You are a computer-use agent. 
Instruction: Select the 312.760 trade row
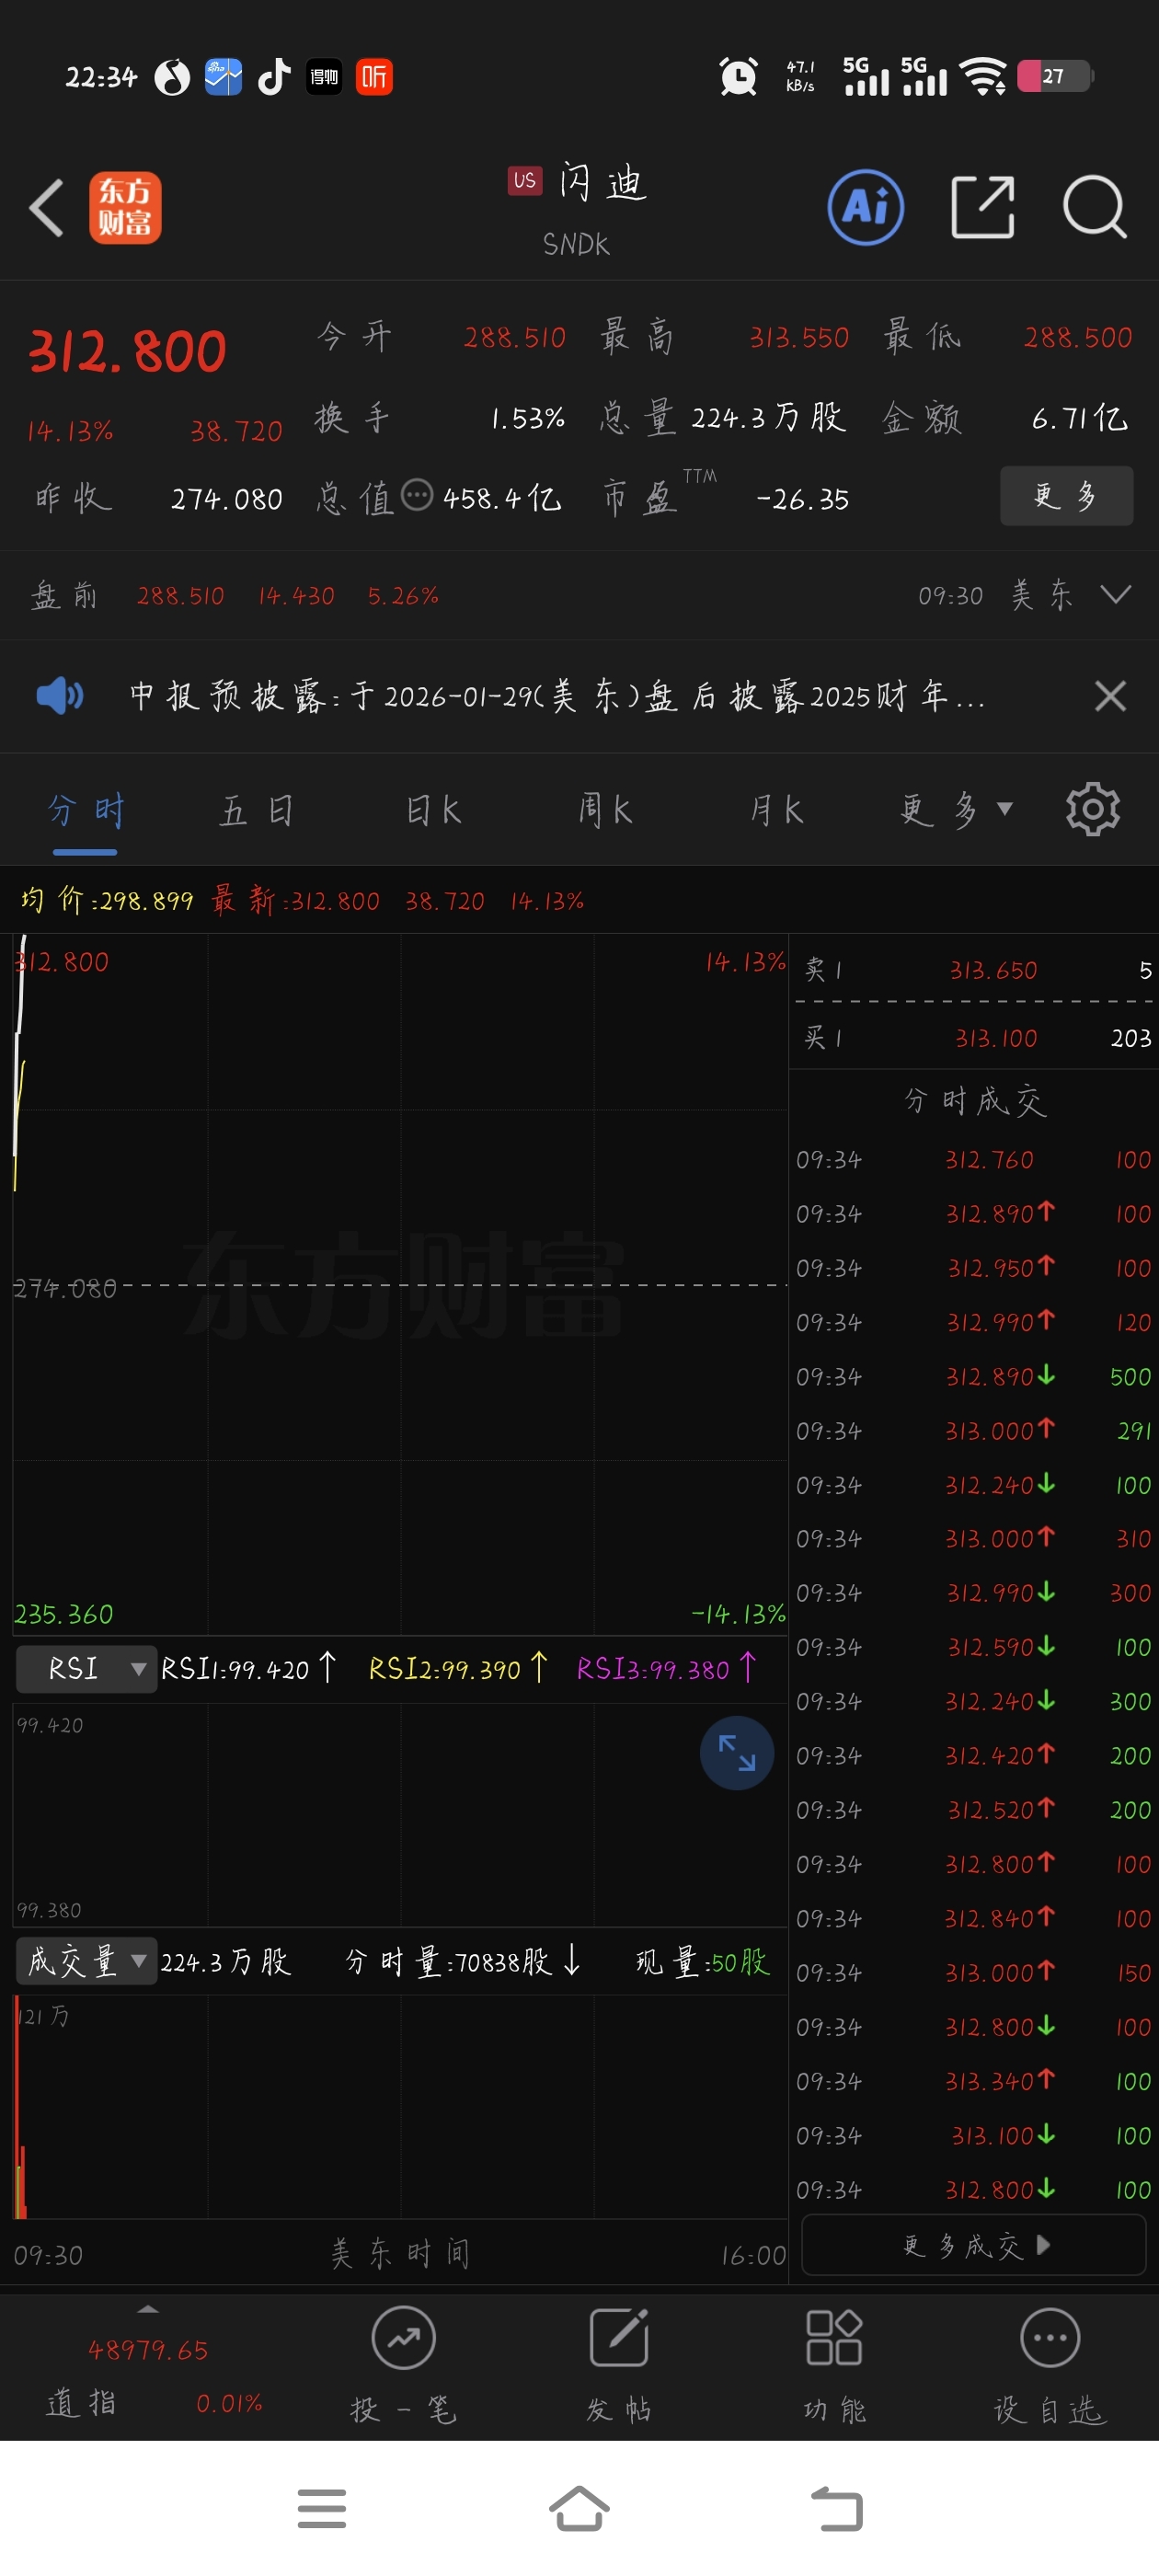(x=975, y=1159)
